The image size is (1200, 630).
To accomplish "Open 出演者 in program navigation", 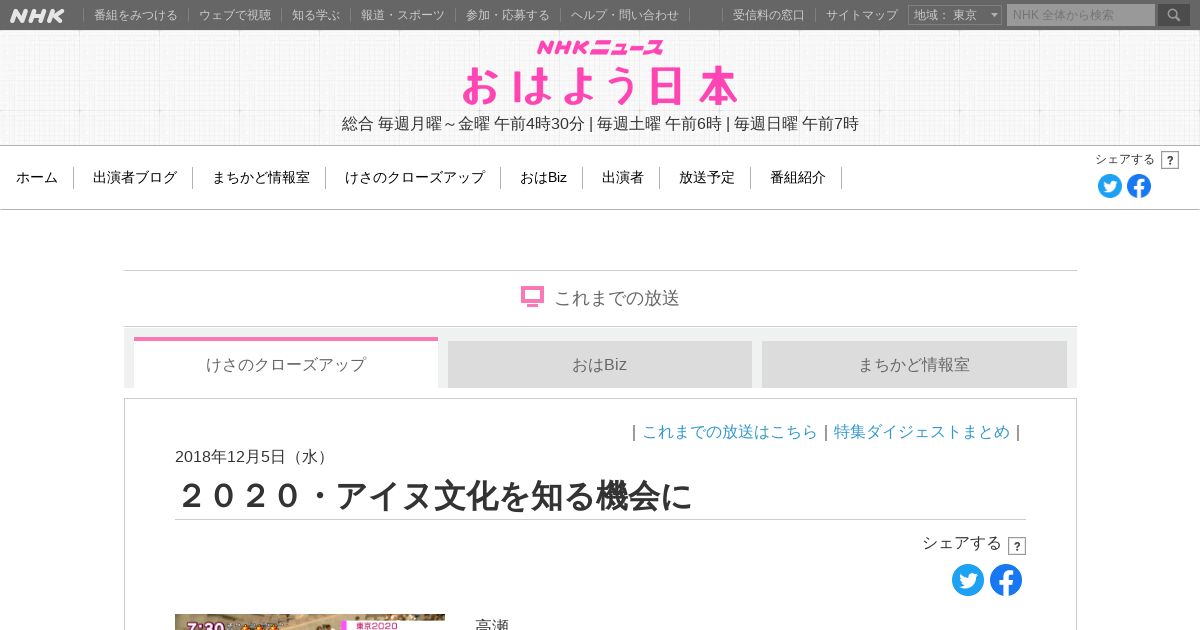I will tap(623, 178).
